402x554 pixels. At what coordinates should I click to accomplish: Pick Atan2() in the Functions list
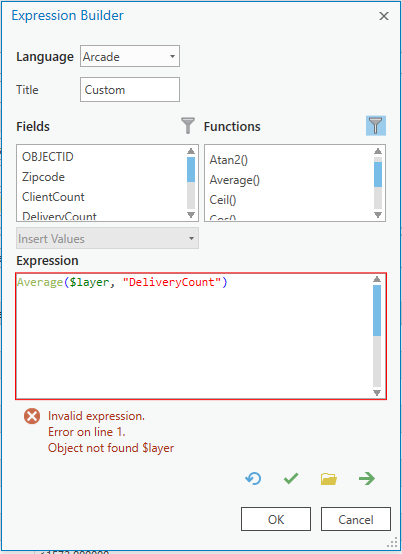click(229, 160)
